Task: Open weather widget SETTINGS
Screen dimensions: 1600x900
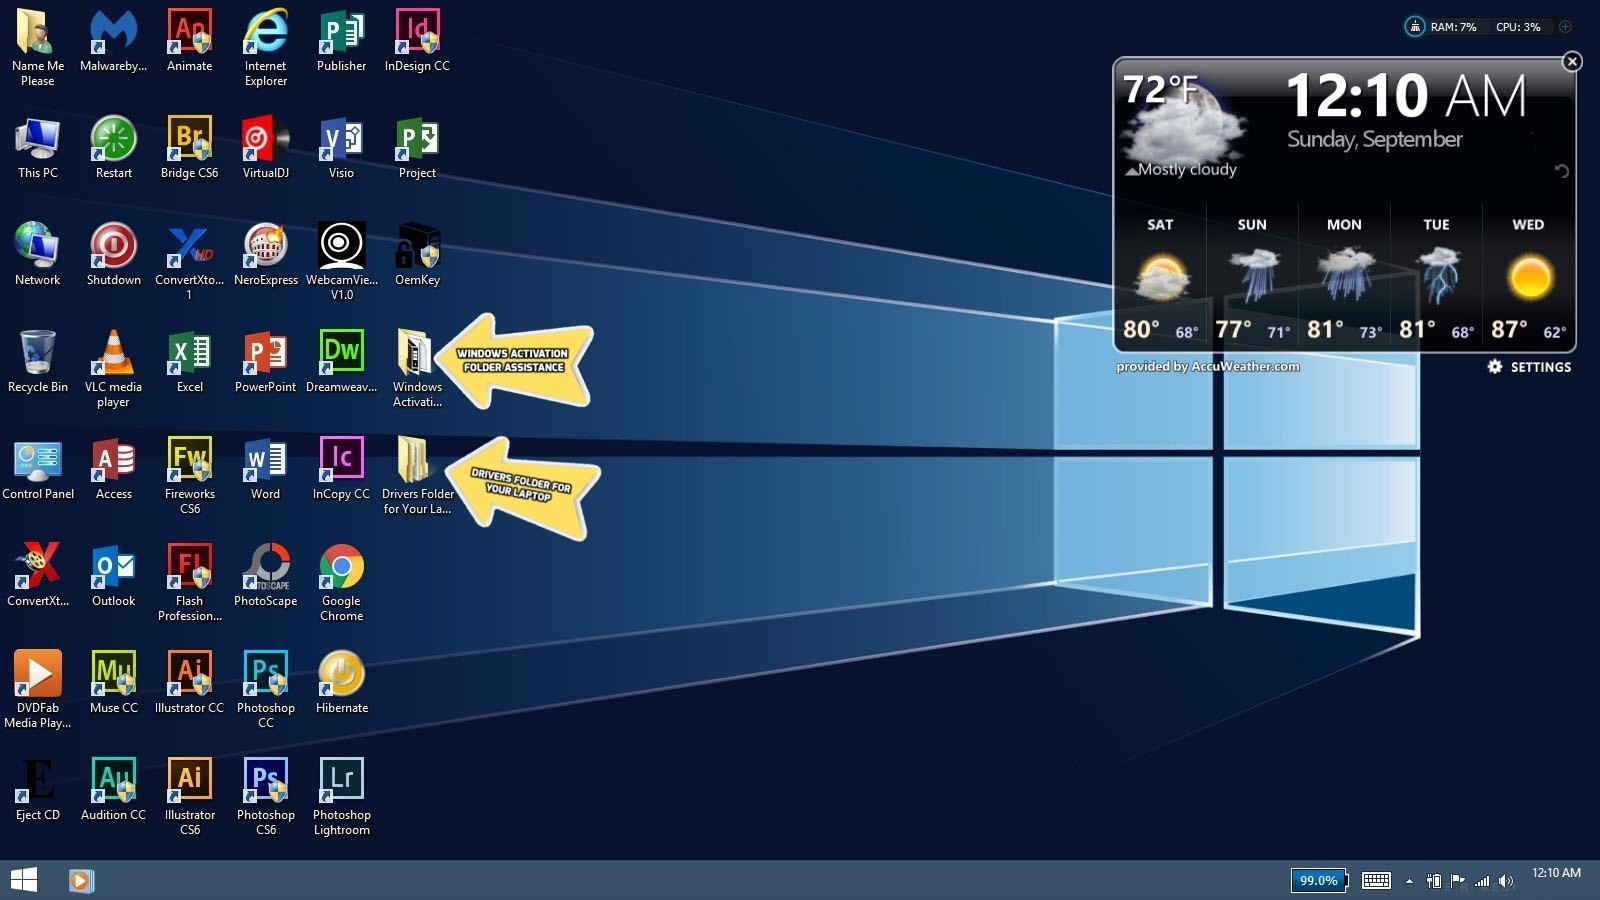Action: click(1529, 367)
